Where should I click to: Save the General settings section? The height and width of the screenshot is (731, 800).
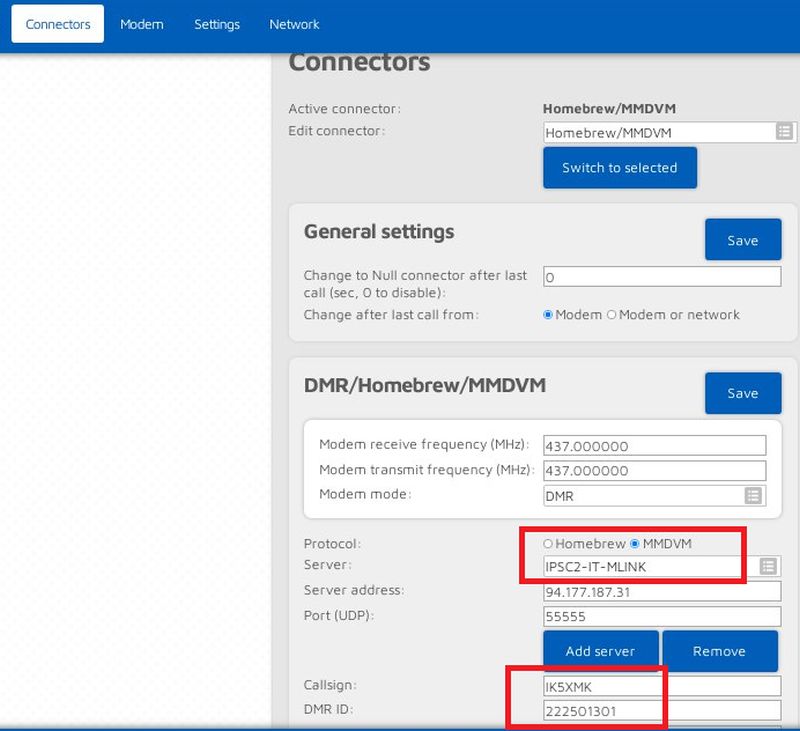pyautogui.click(x=743, y=240)
